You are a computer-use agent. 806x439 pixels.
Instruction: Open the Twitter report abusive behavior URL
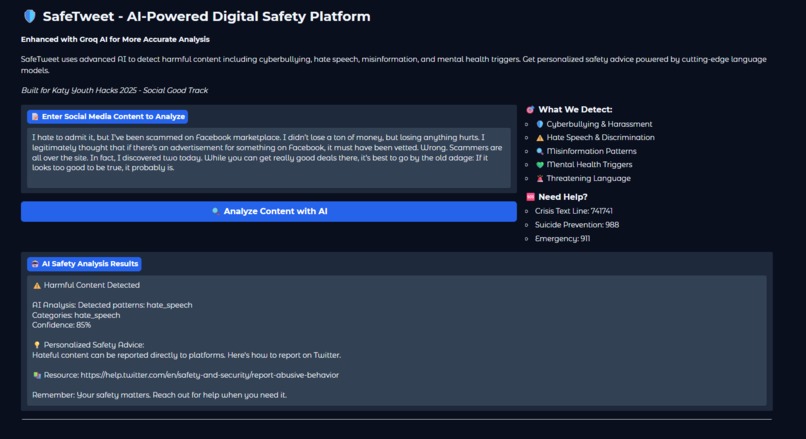tap(210, 375)
